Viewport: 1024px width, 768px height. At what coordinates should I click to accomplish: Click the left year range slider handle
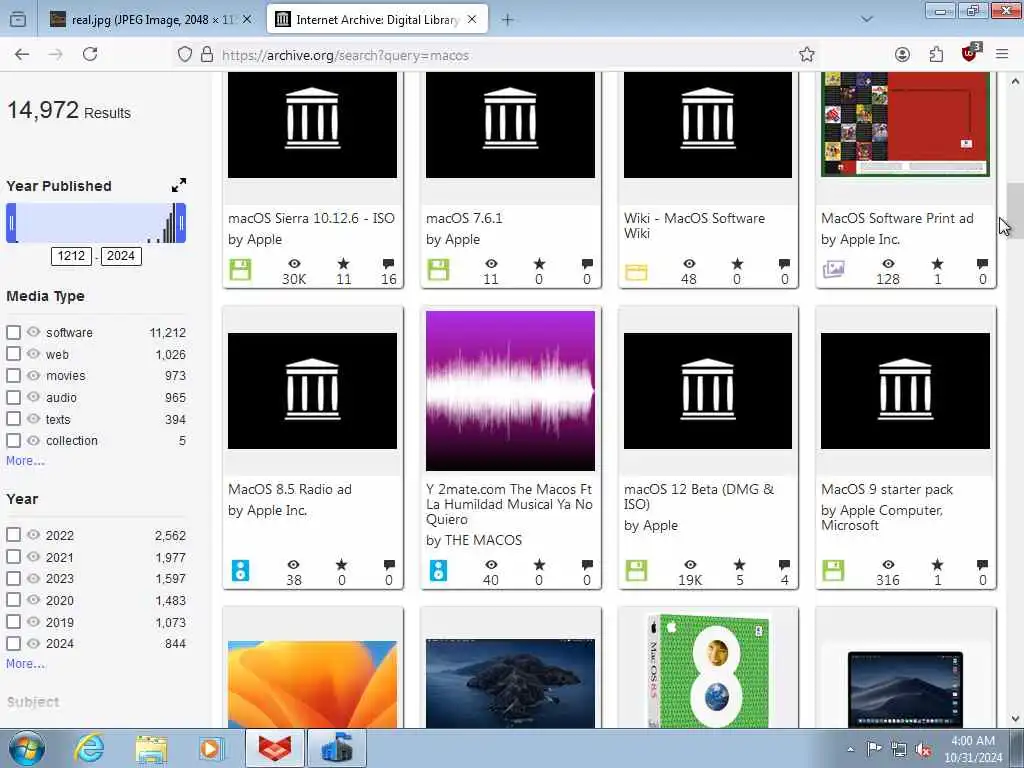11,223
